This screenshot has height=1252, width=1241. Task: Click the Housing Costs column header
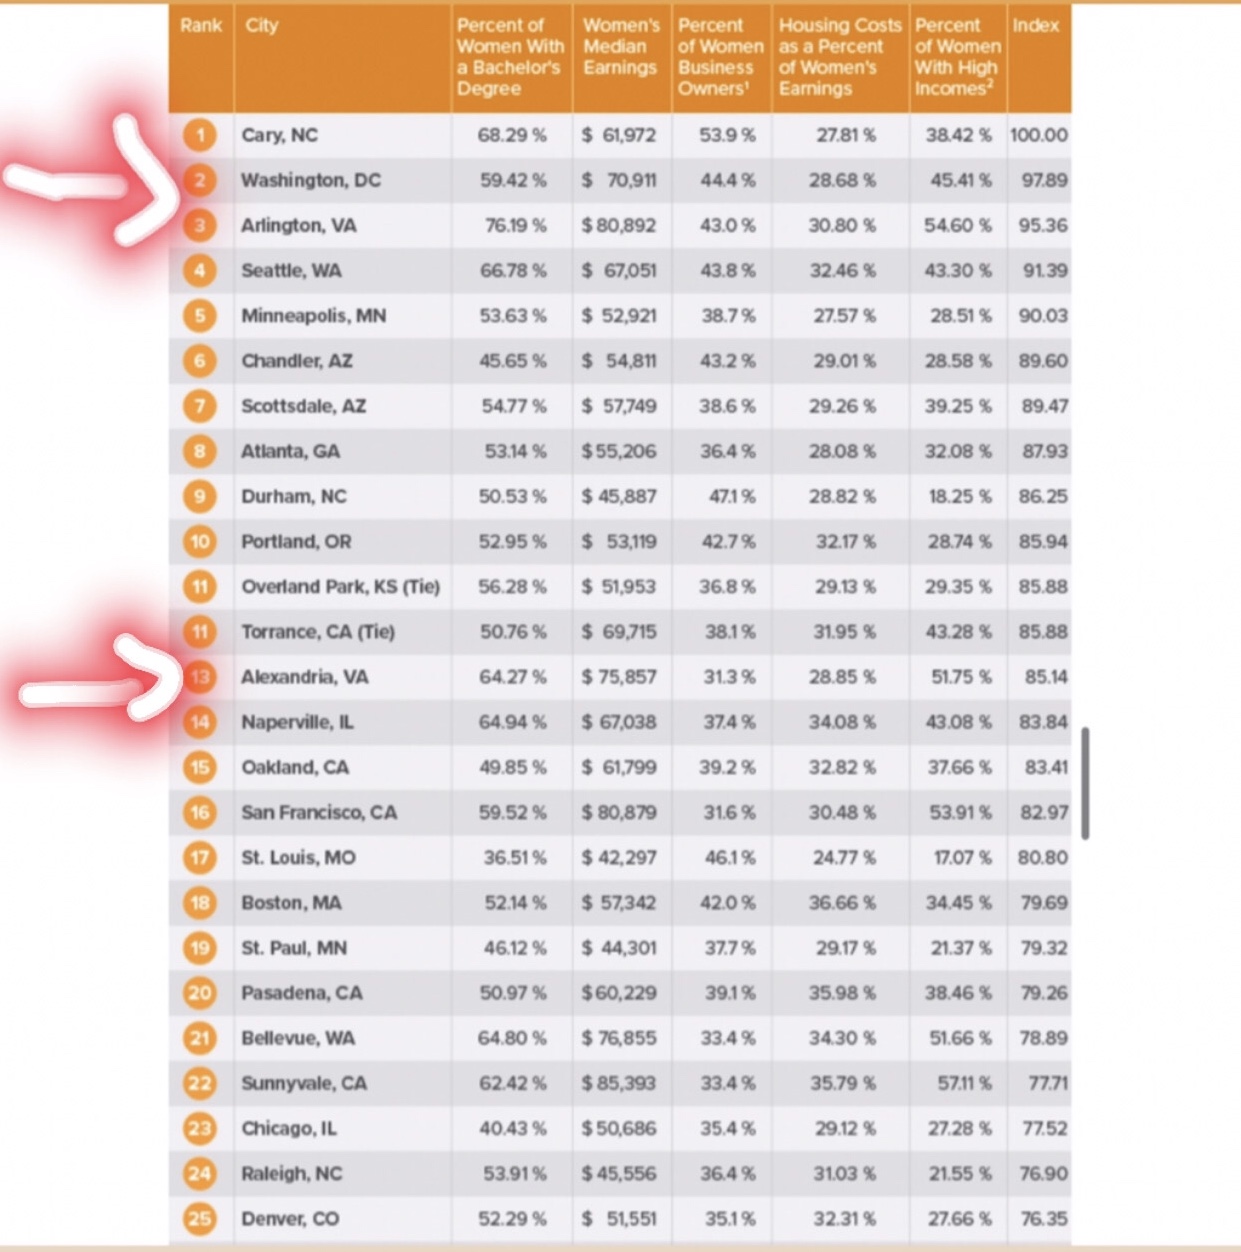pos(839,57)
